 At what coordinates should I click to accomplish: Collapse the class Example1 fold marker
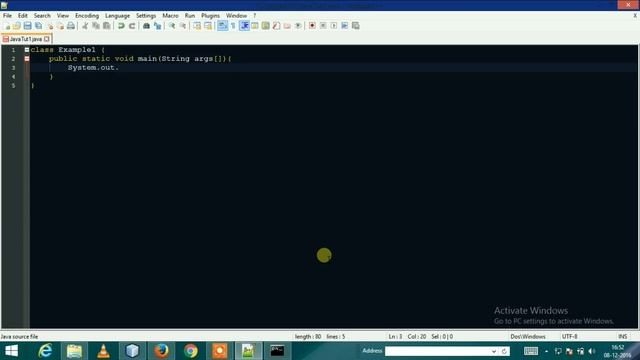point(27,50)
